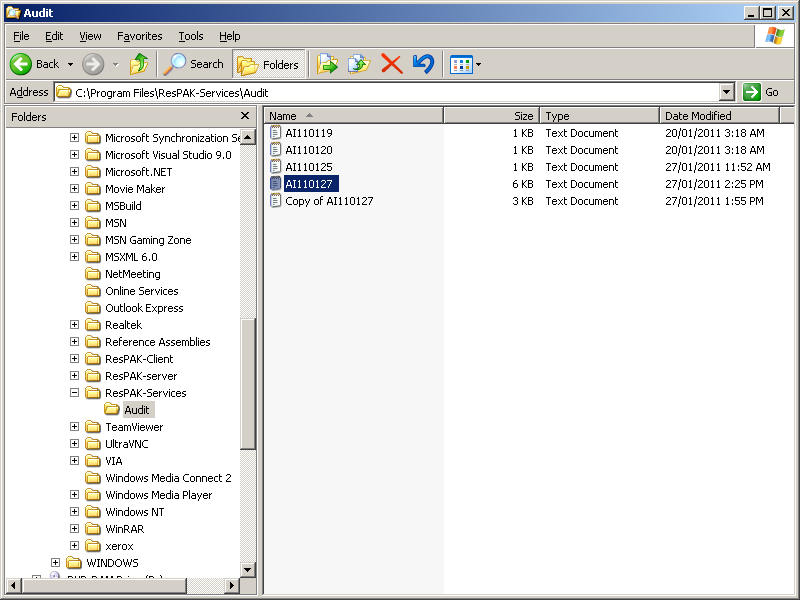800x600 pixels.
Task: Select the VIA folder icon
Action: (93, 461)
